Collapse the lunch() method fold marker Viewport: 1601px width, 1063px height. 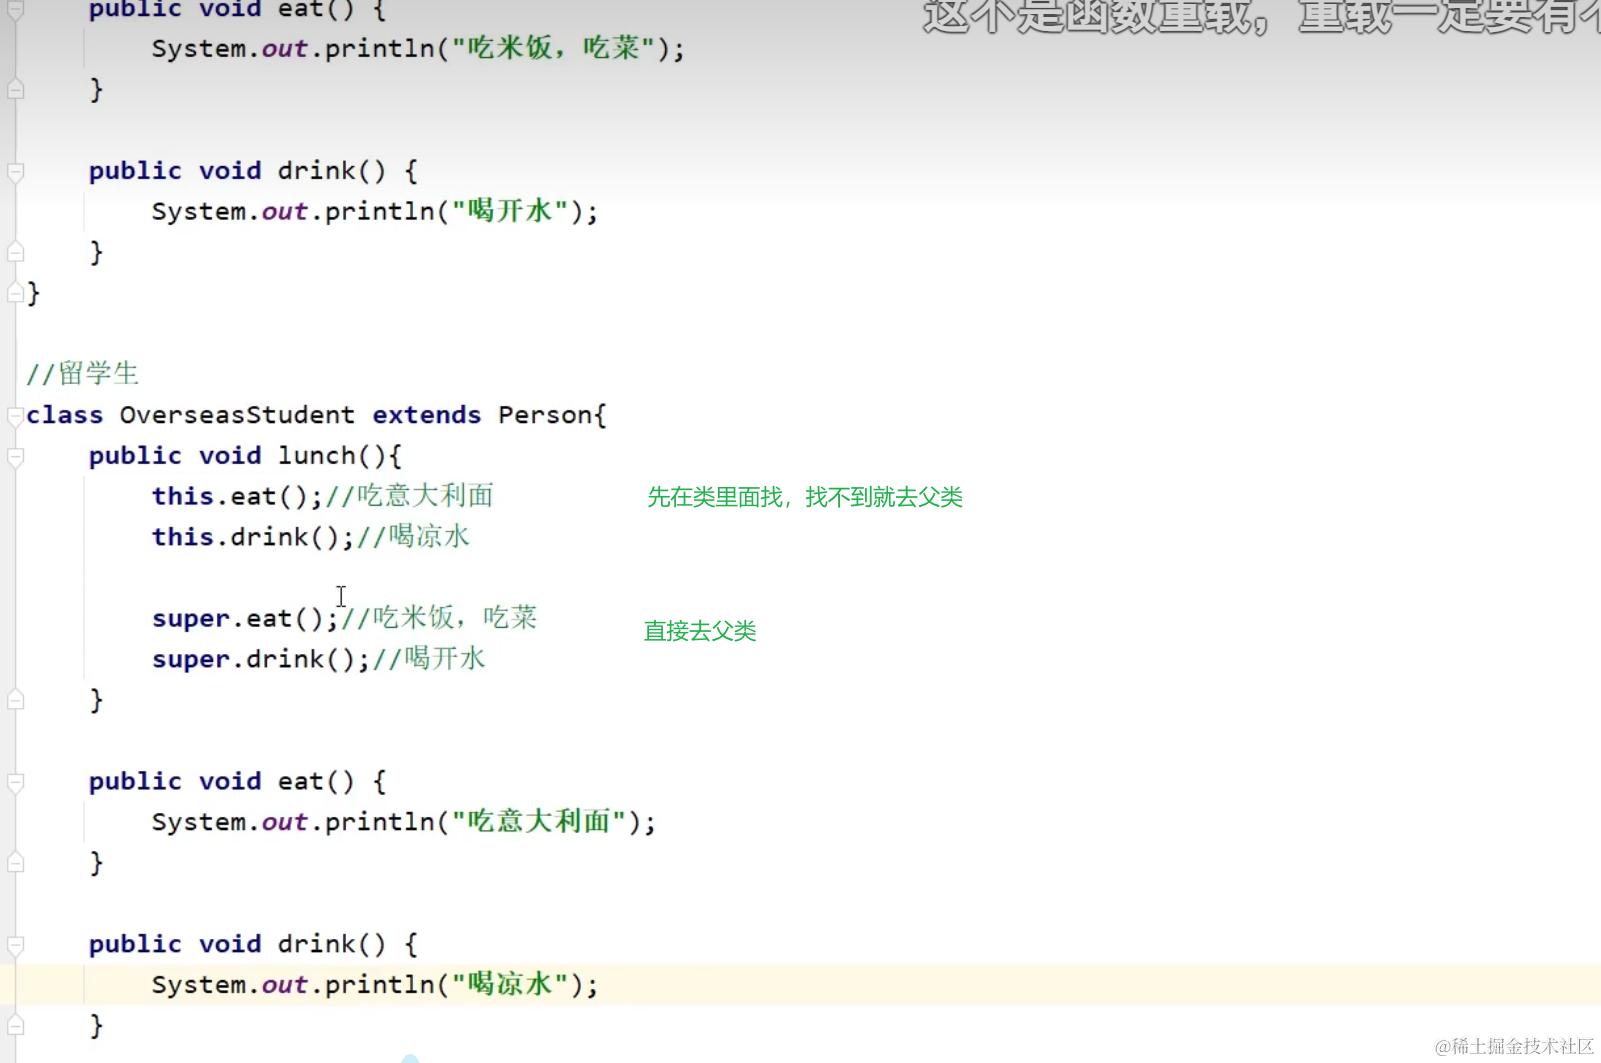click(x=15, y=457)
